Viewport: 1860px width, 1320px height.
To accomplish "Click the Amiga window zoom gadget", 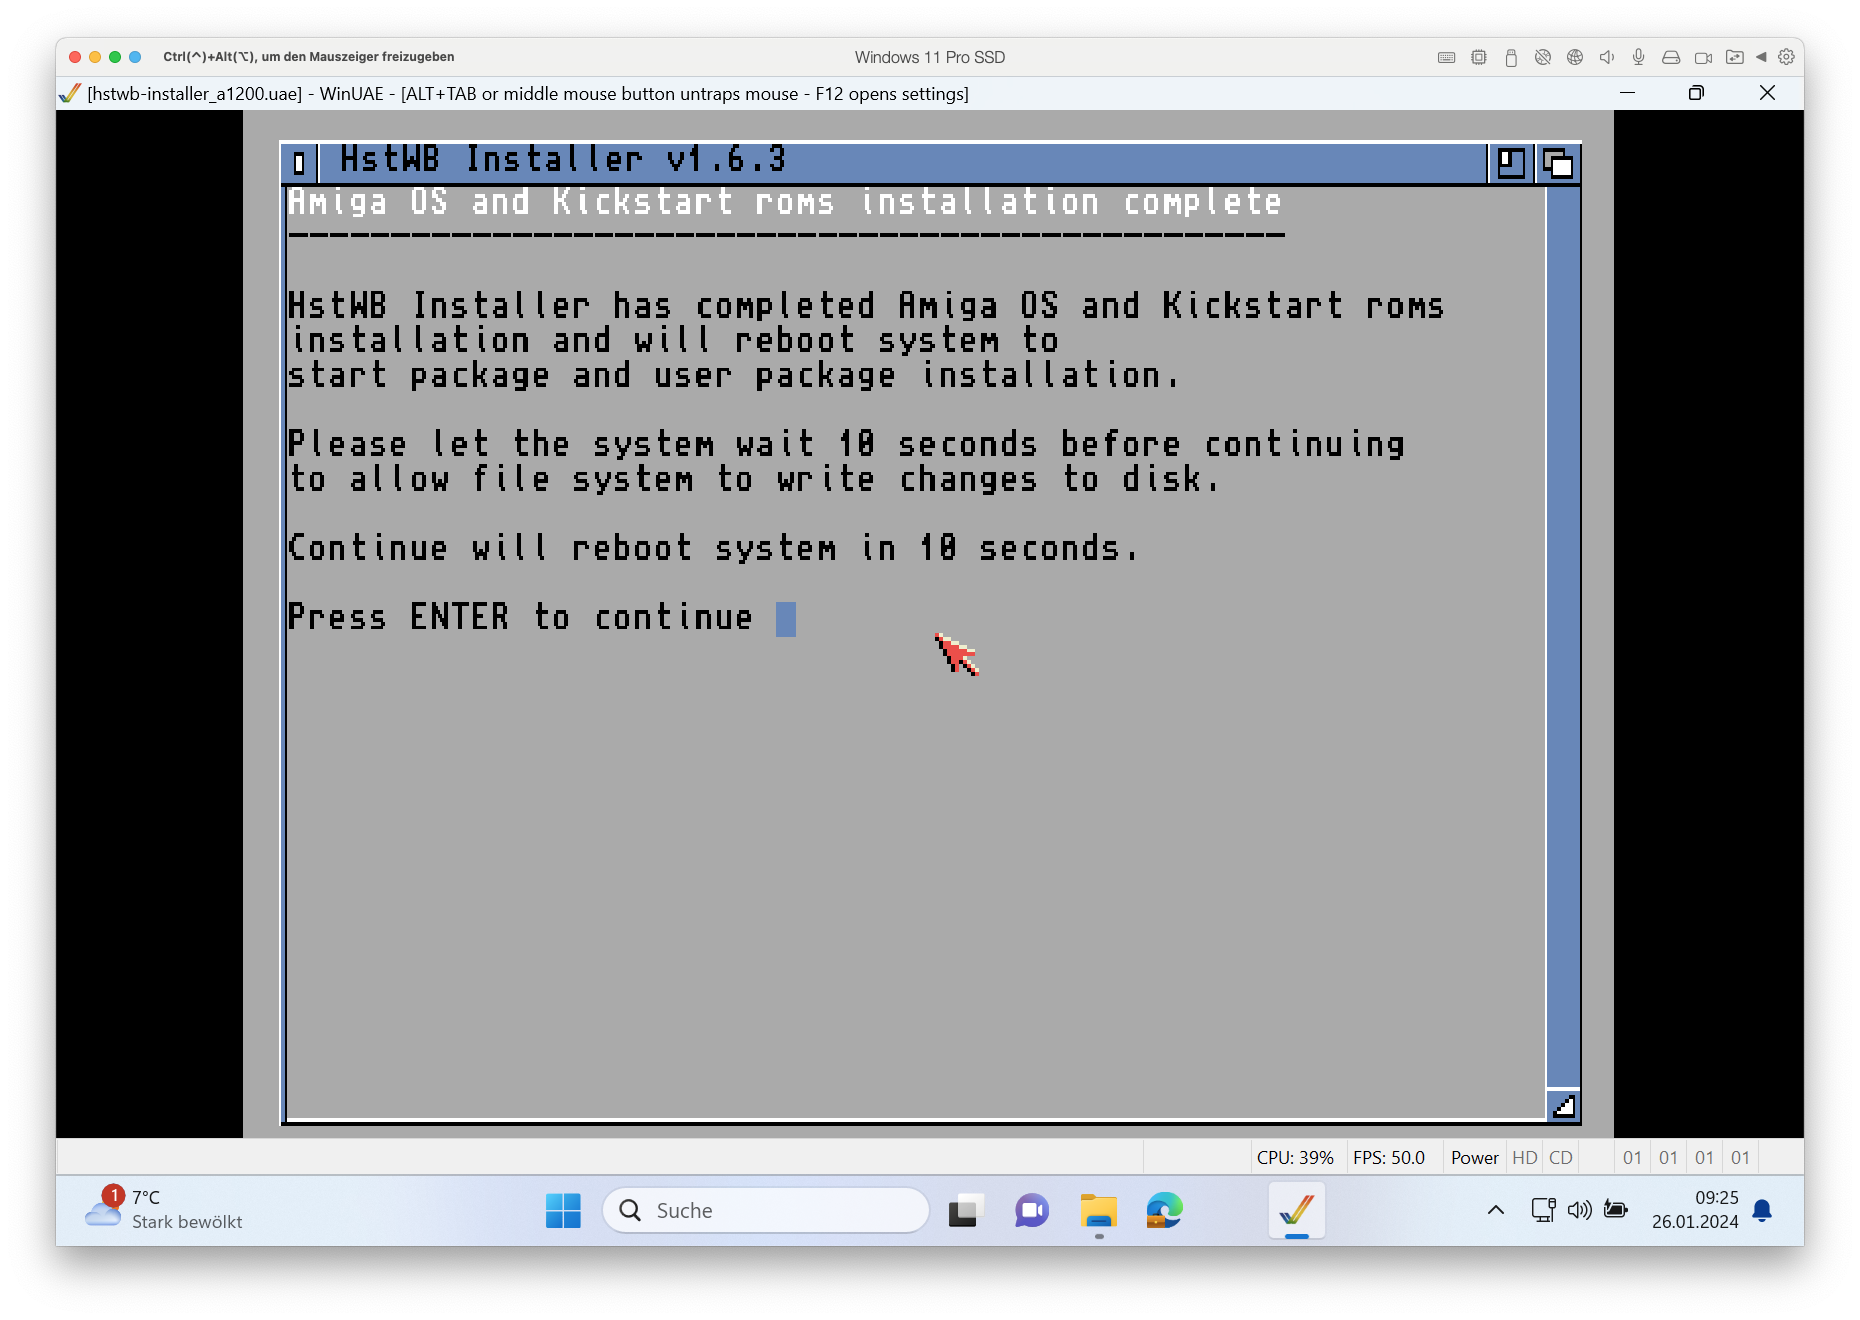I will point(1511,163).
